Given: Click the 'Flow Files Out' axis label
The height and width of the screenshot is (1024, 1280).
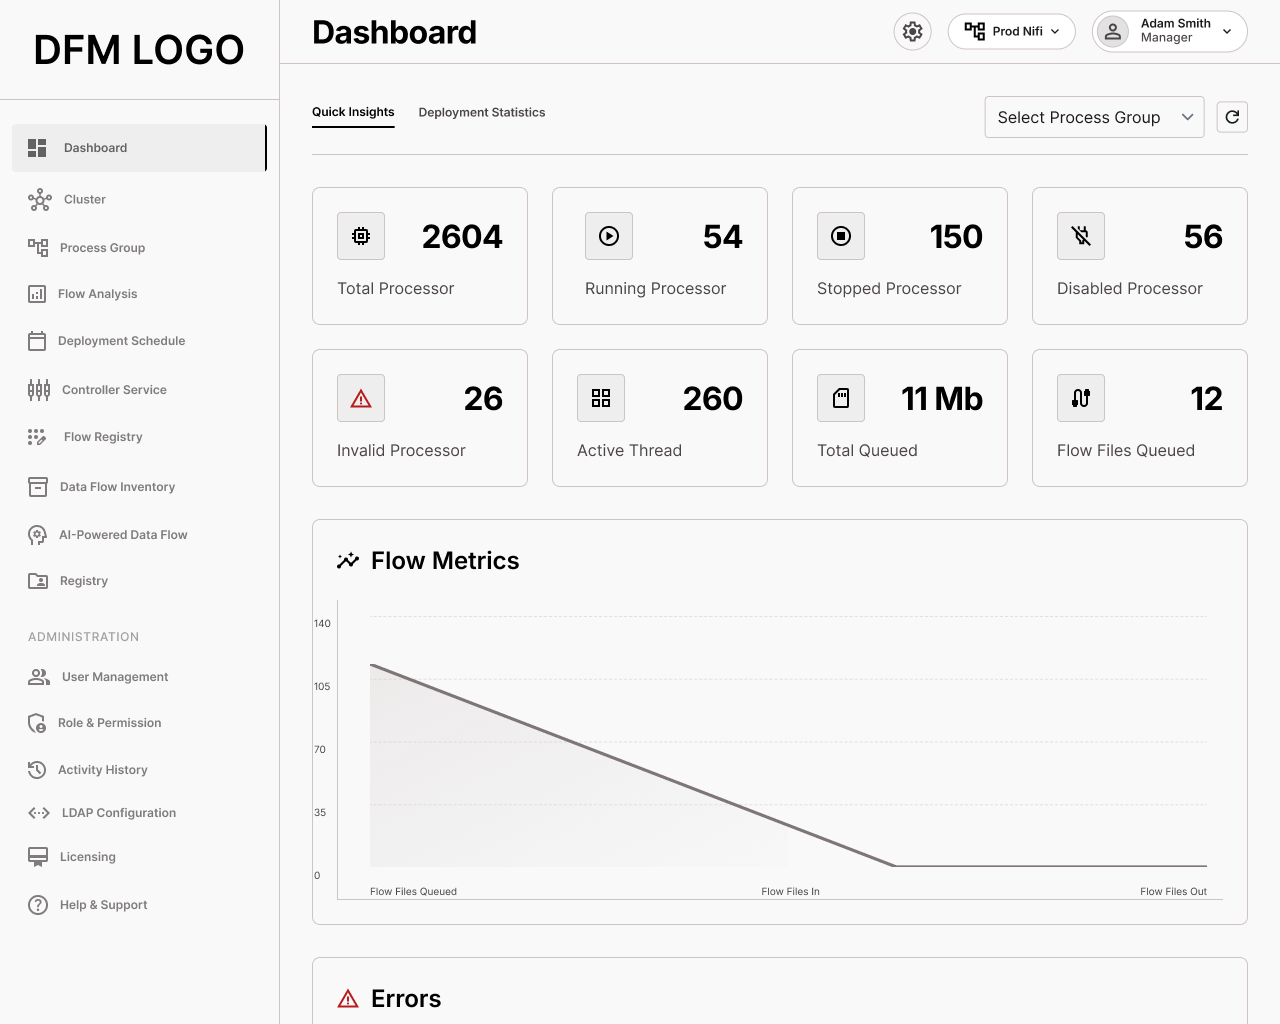Looking at the screenshot, I should click(1173, 891).
